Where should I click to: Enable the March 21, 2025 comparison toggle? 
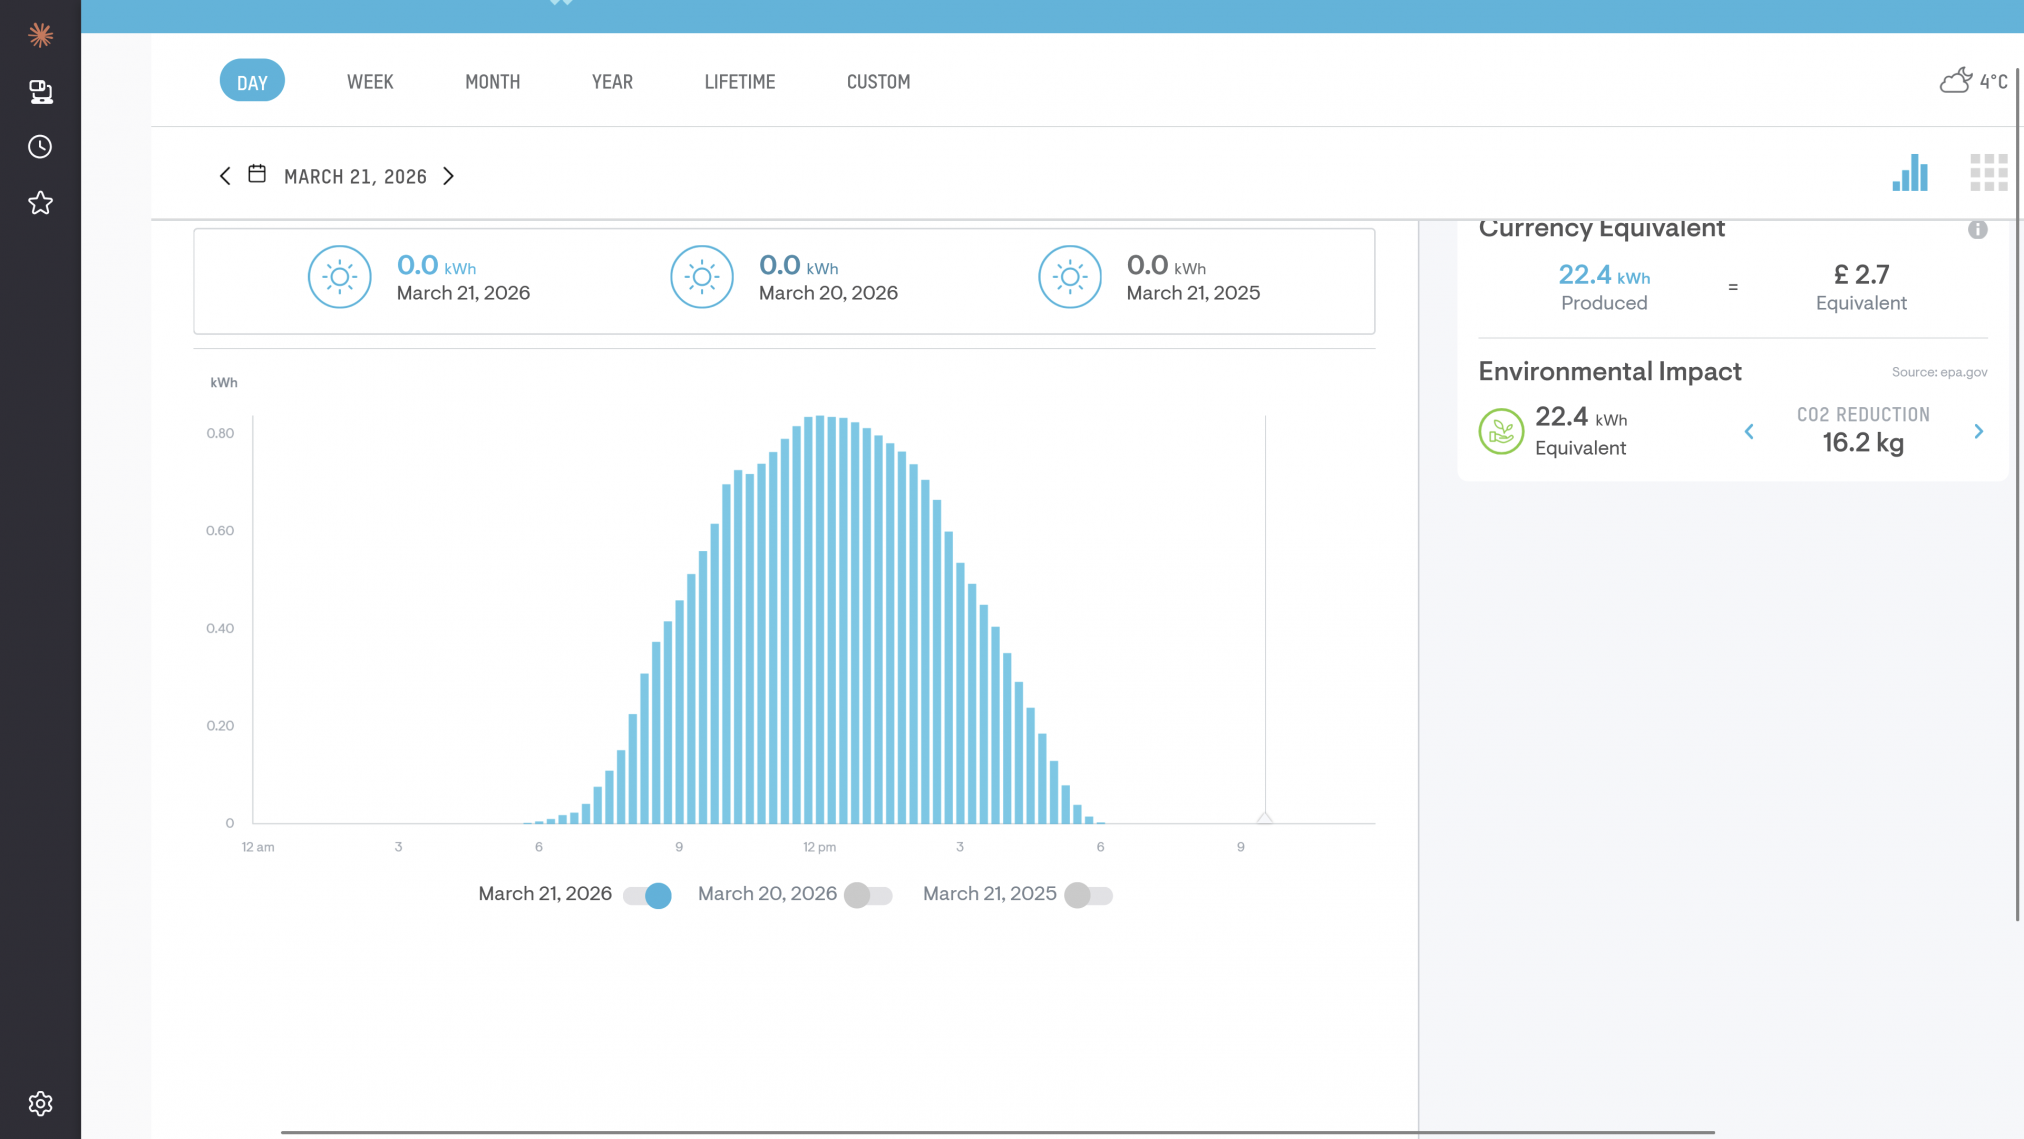pyautogui.click(x=1089, y=896)
